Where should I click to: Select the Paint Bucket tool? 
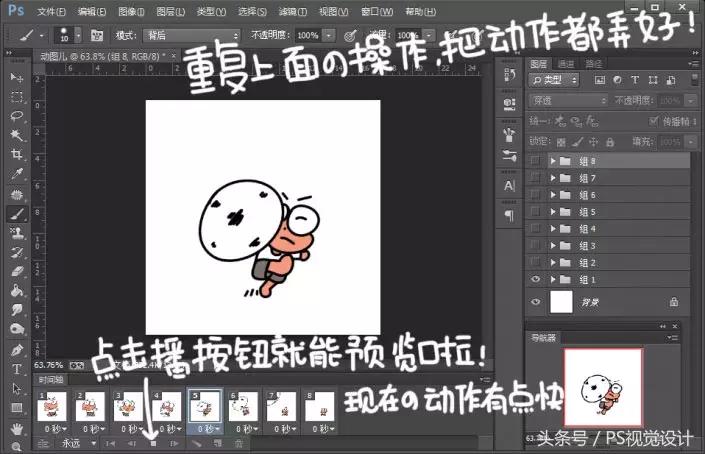17,291
